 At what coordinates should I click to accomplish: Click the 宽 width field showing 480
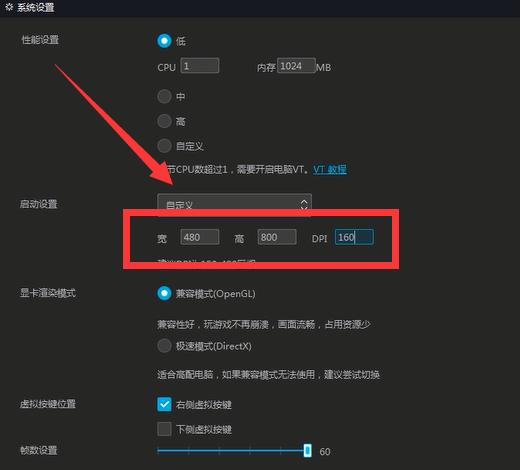click(x=200, y=237)
